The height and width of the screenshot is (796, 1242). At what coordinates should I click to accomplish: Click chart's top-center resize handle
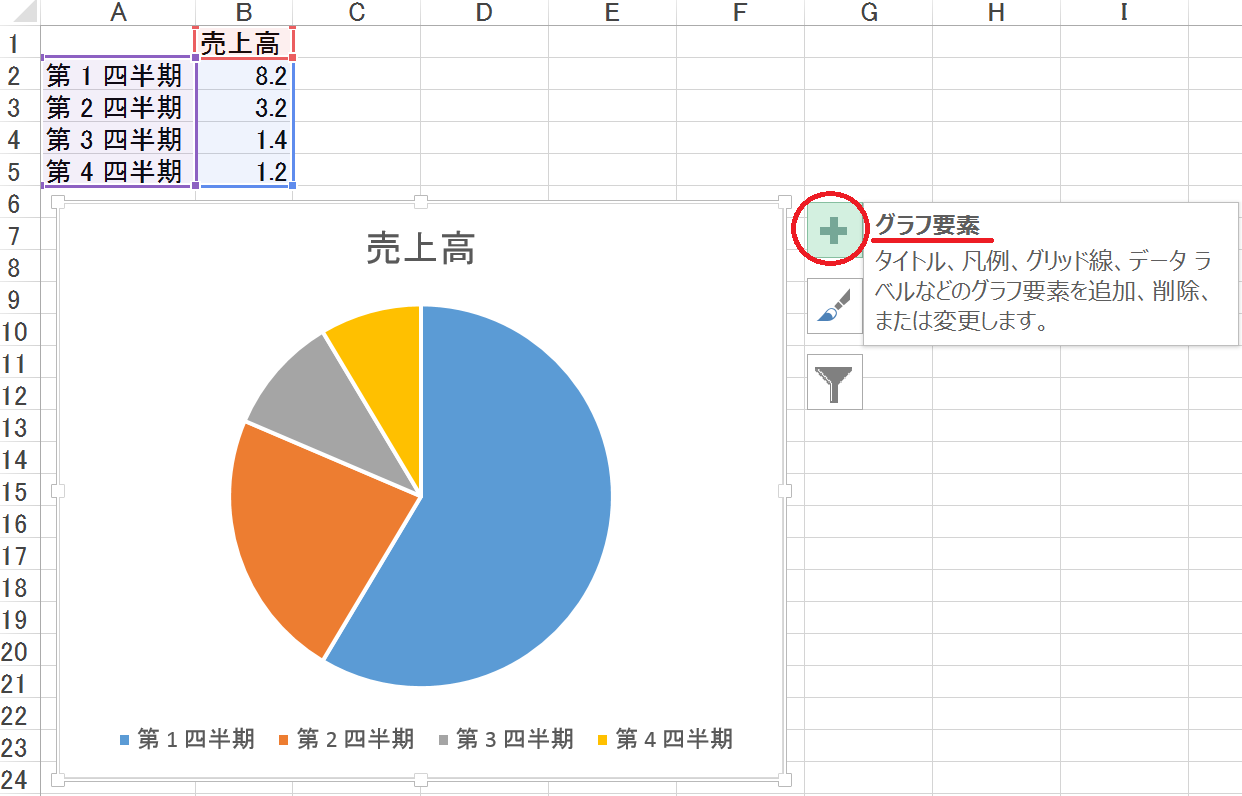421,202
